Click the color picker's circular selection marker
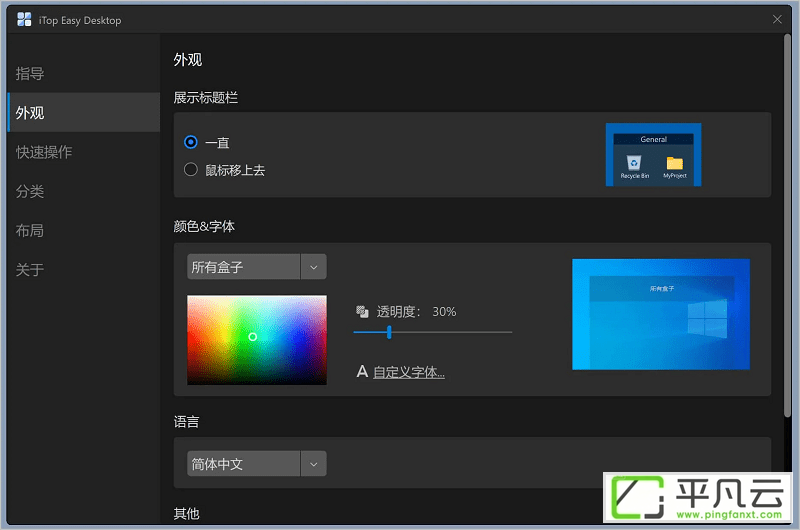 [253, 337]
